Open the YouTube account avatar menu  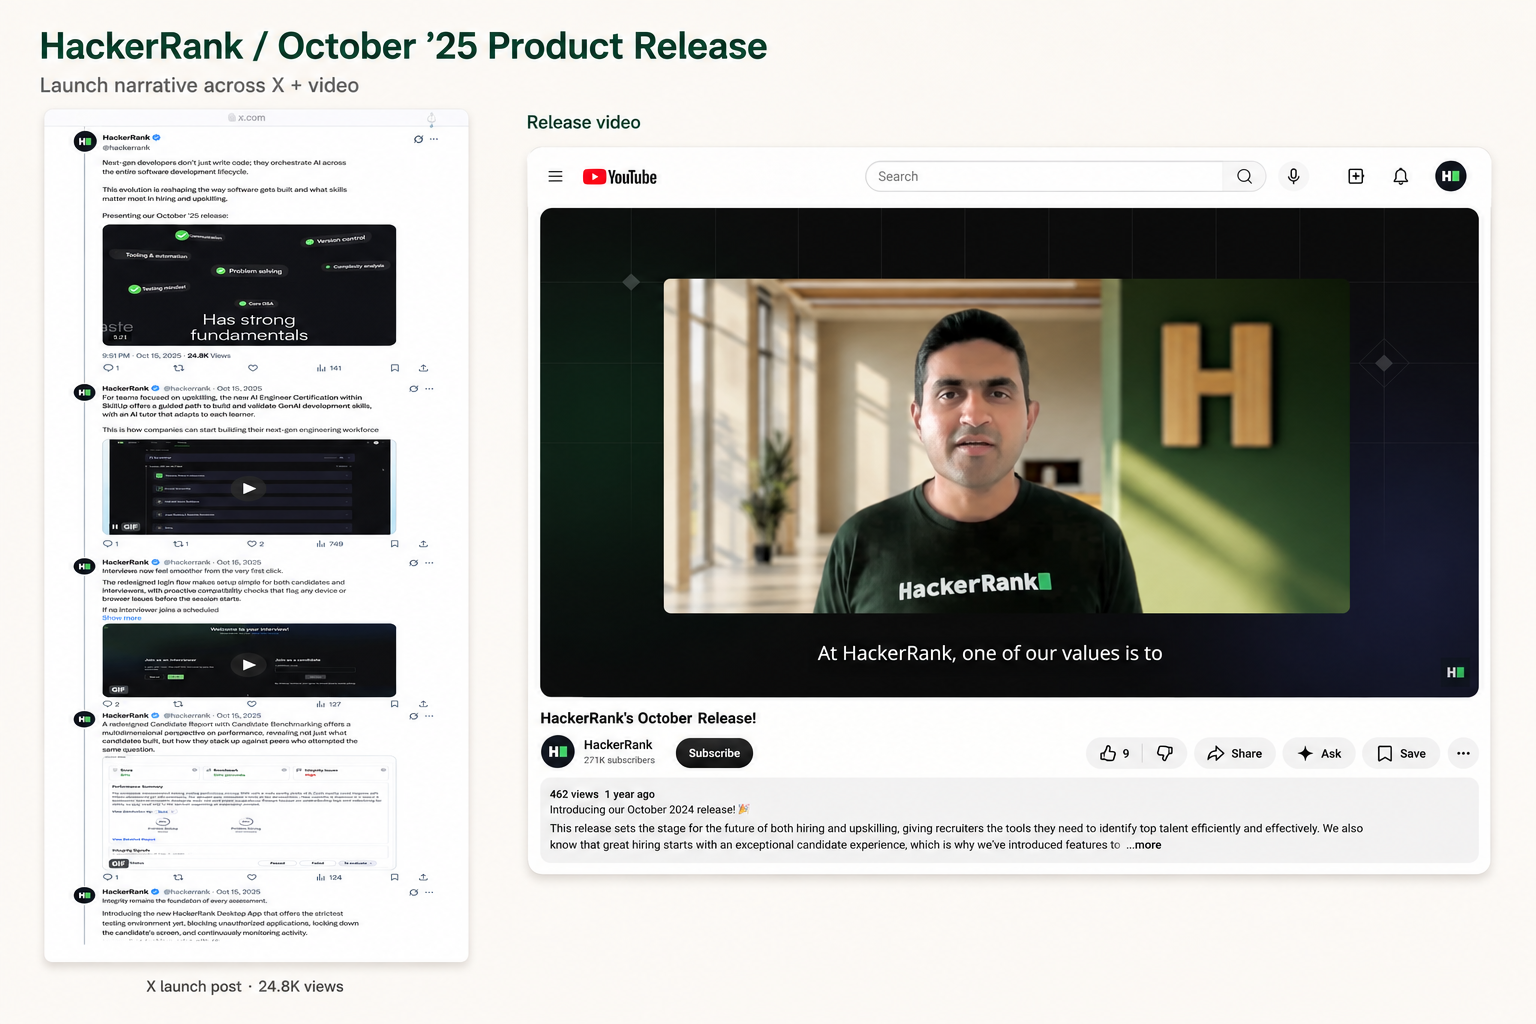point(1450,176)
